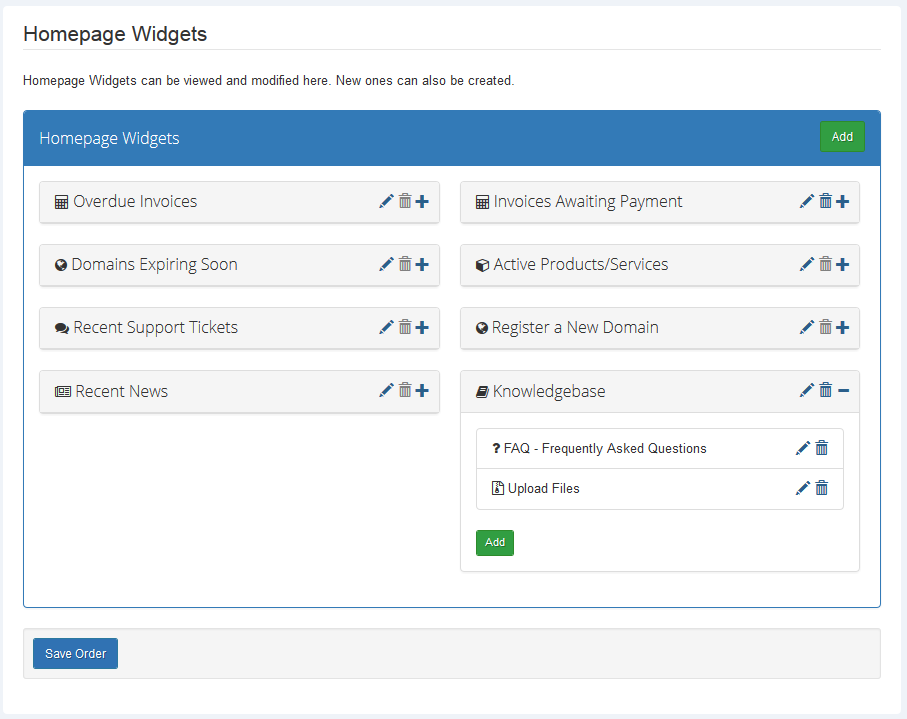907x719 pixels.
Task: Select the Active Products/Services title
Action: click(x=581, y=264)
